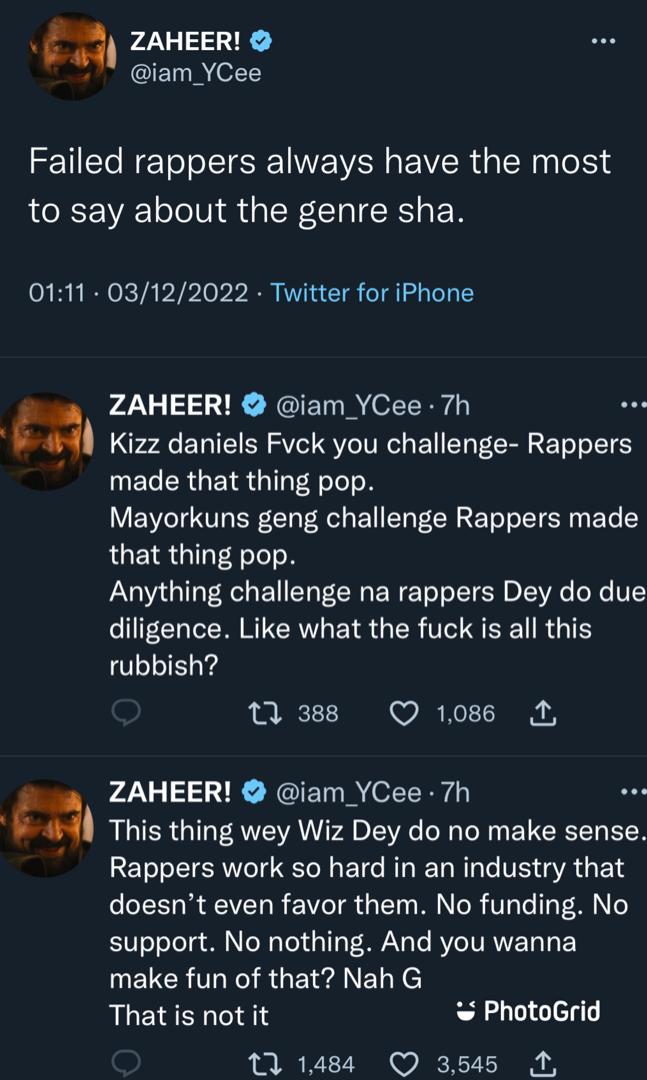Open more options on the Wiz tweet
647x1080 pixels.
(633, 793)
